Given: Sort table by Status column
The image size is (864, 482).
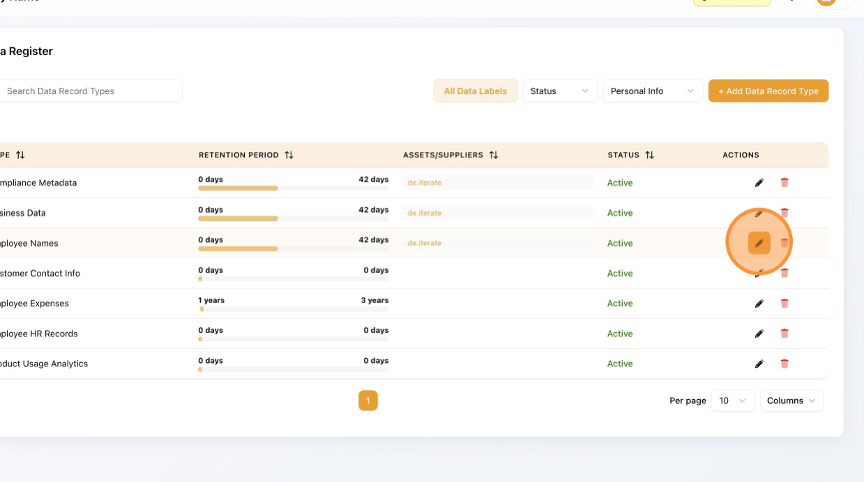Looking at the screenshot, I should pyautogui.click(x=649, y=155).
